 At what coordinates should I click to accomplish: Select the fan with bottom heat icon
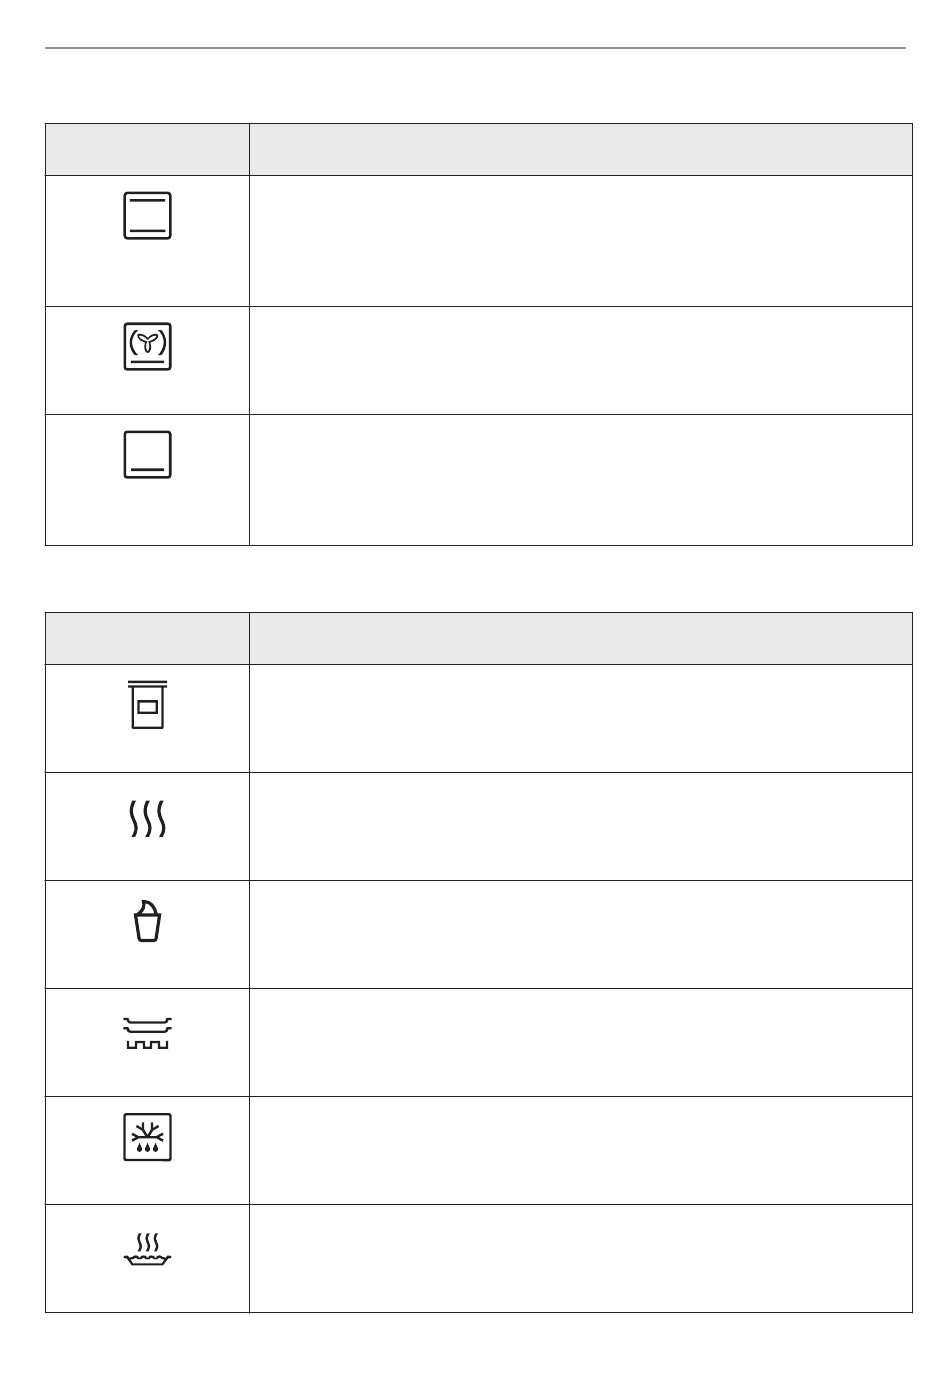pyautogui.click(x=148, y=346)
